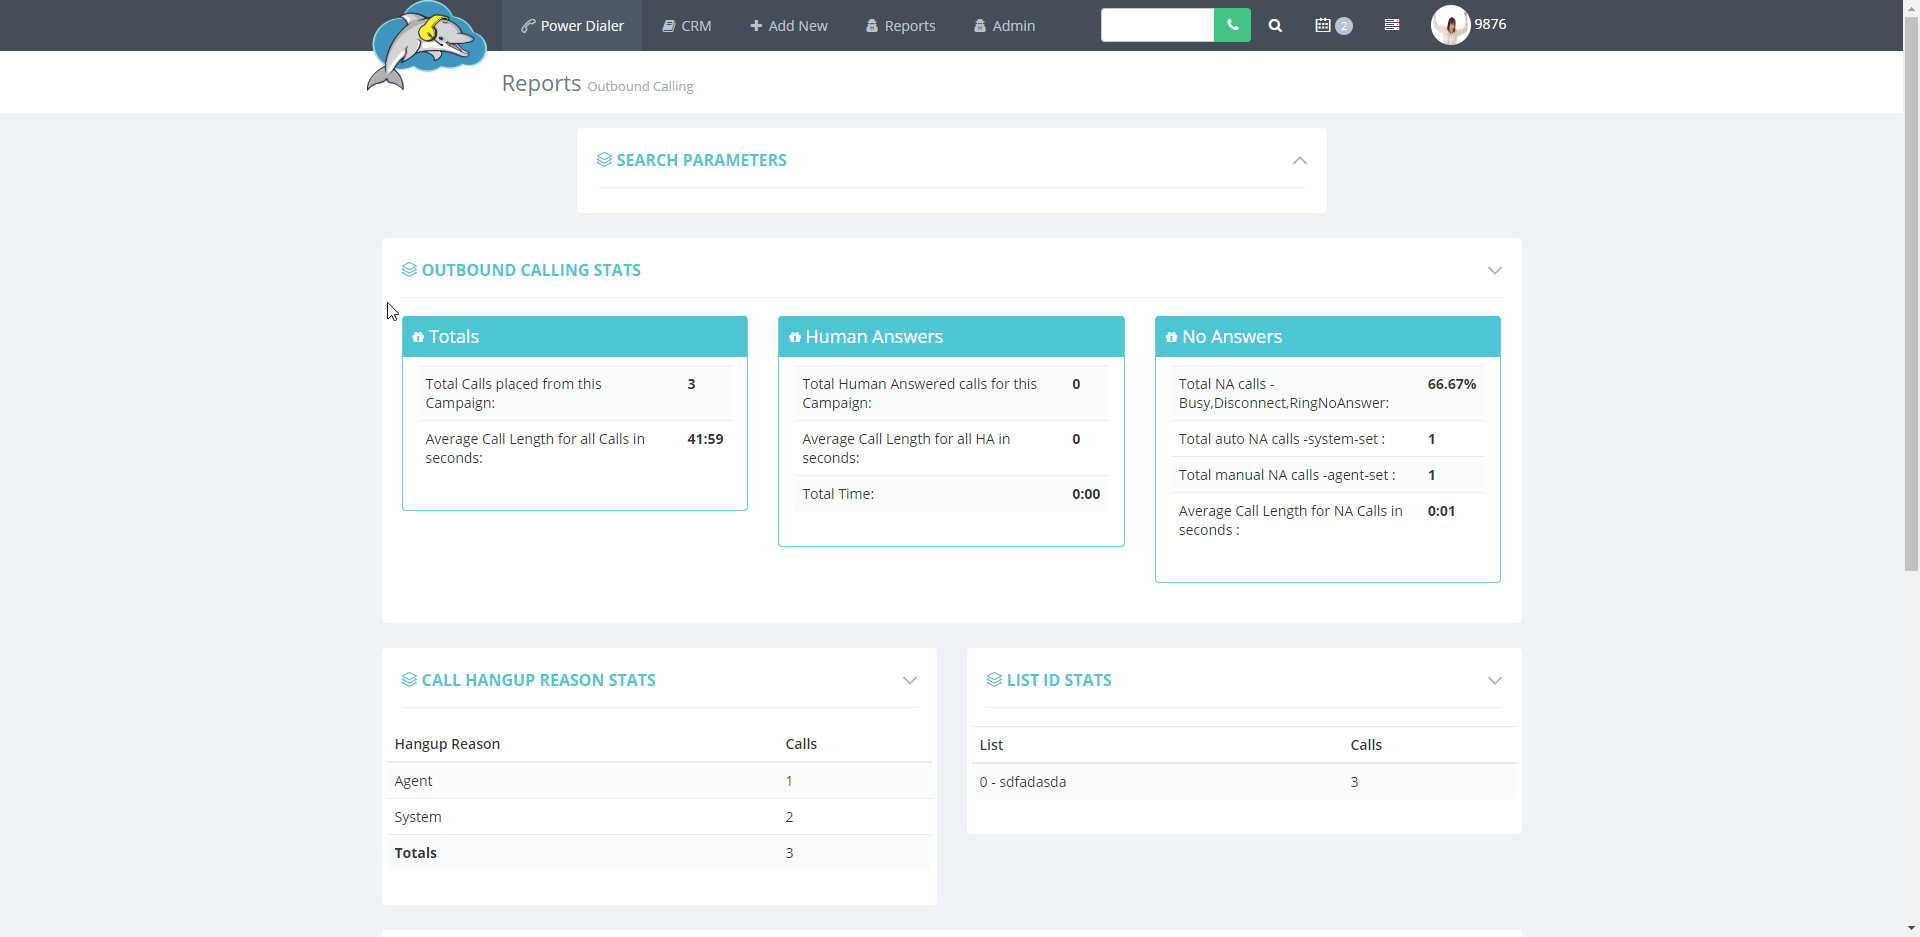Click 'Total auto NA calls -system-set' row
The height and width of the screenshot is (937, 1920).
click(1328, 439)
